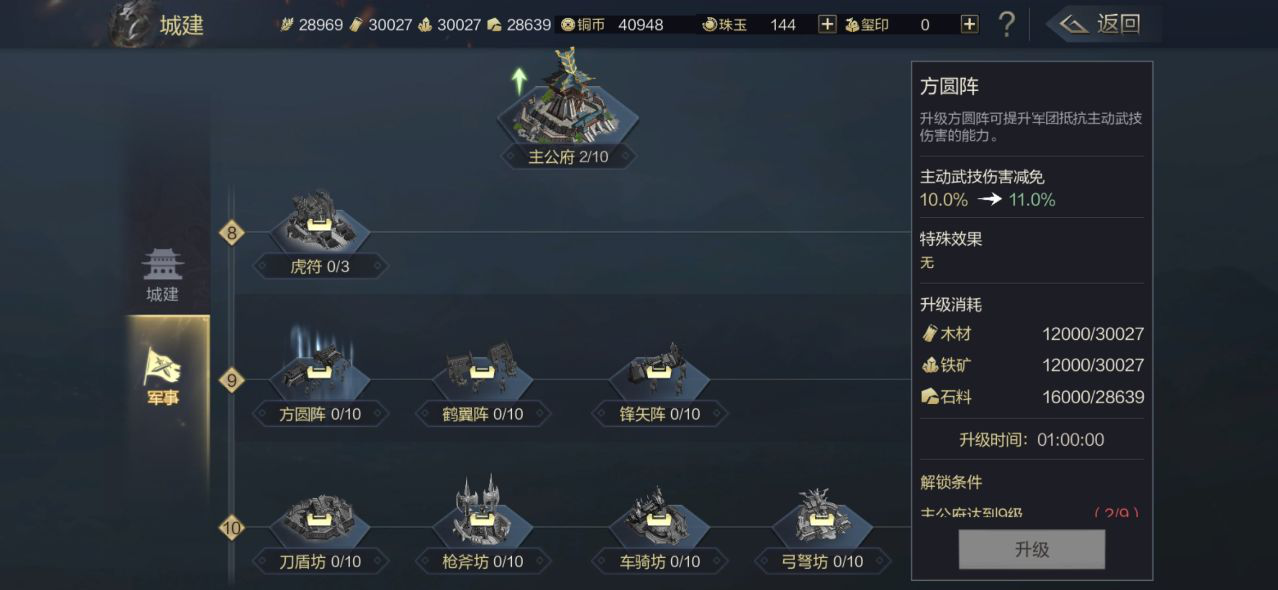This screenshot has width=1278, height=590.
Task: Click the level 8 tier marker
Action: click(x=232, y=233)
